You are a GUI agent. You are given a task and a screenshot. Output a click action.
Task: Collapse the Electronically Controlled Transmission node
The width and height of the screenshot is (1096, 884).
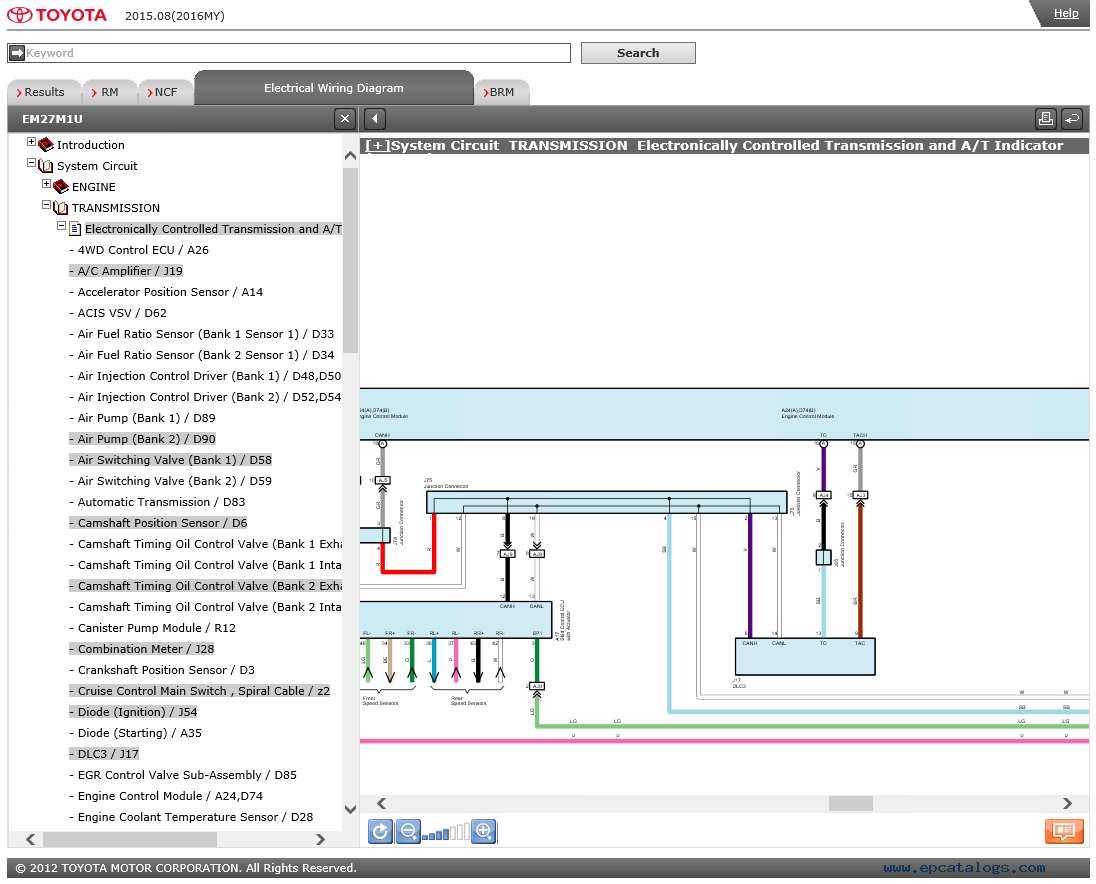pyautogui.click(x=62, y=226)
